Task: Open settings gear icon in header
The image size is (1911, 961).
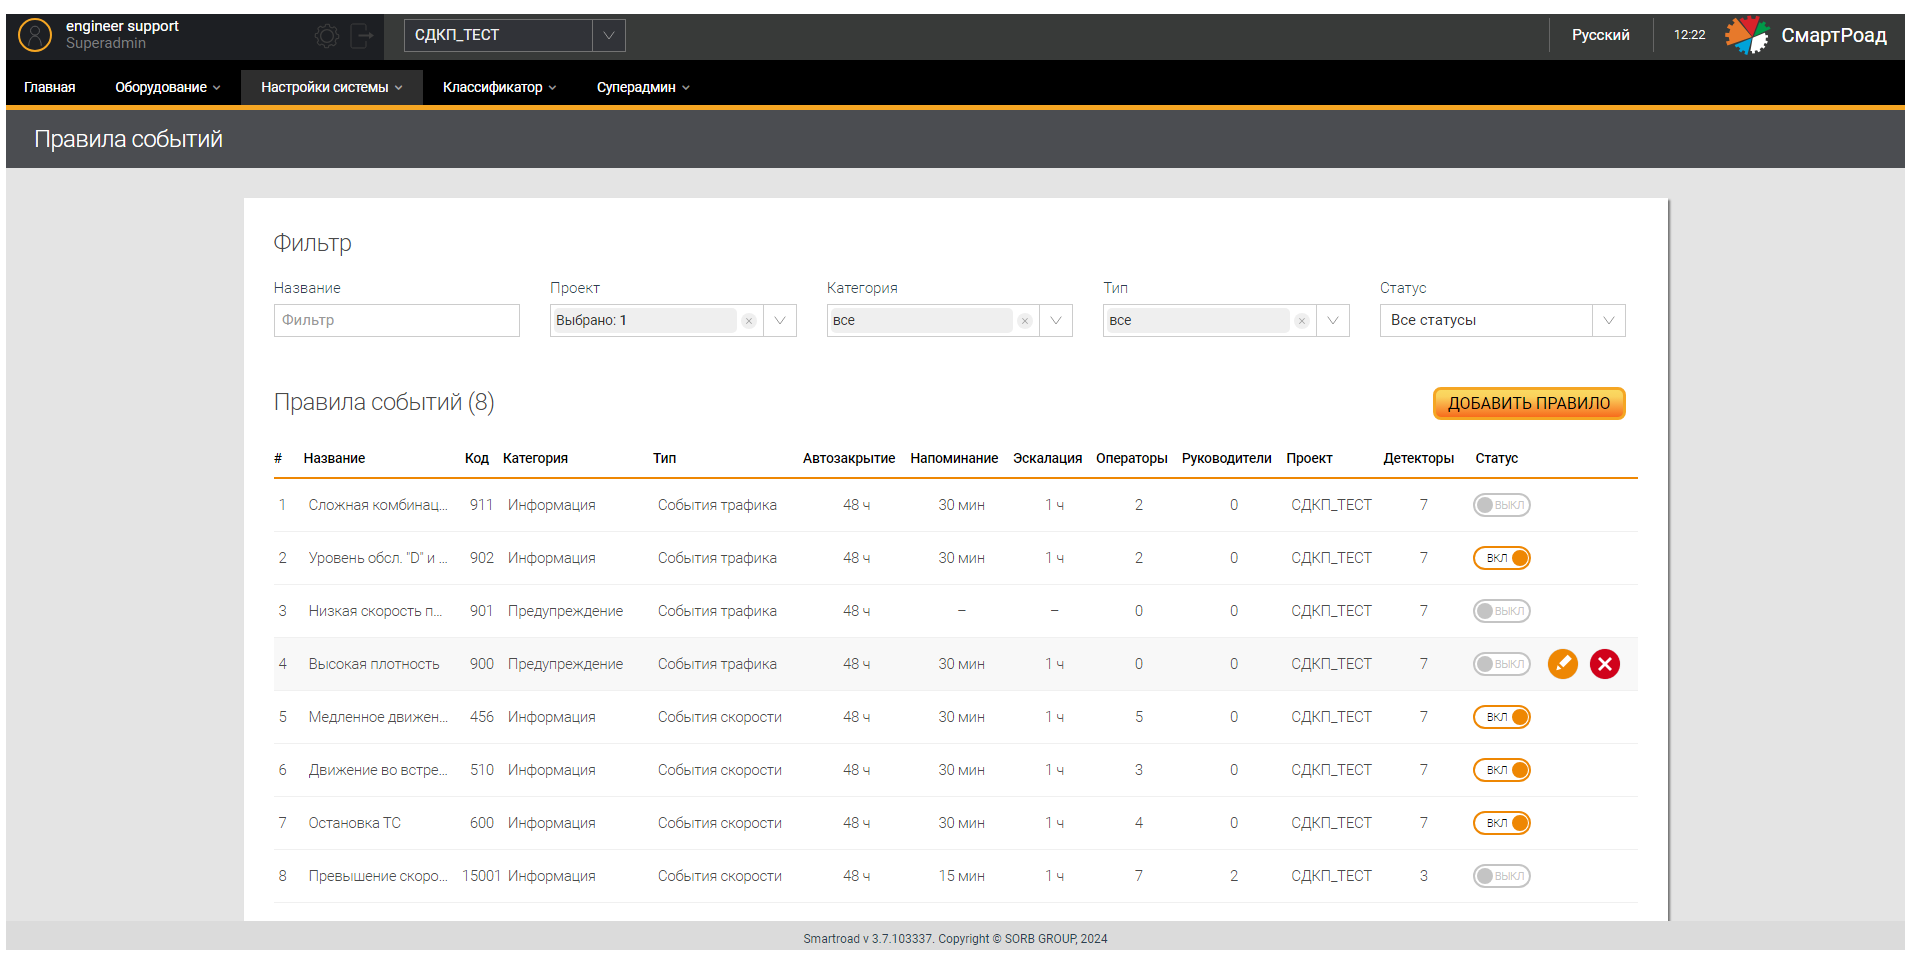Action: (327, 36)
